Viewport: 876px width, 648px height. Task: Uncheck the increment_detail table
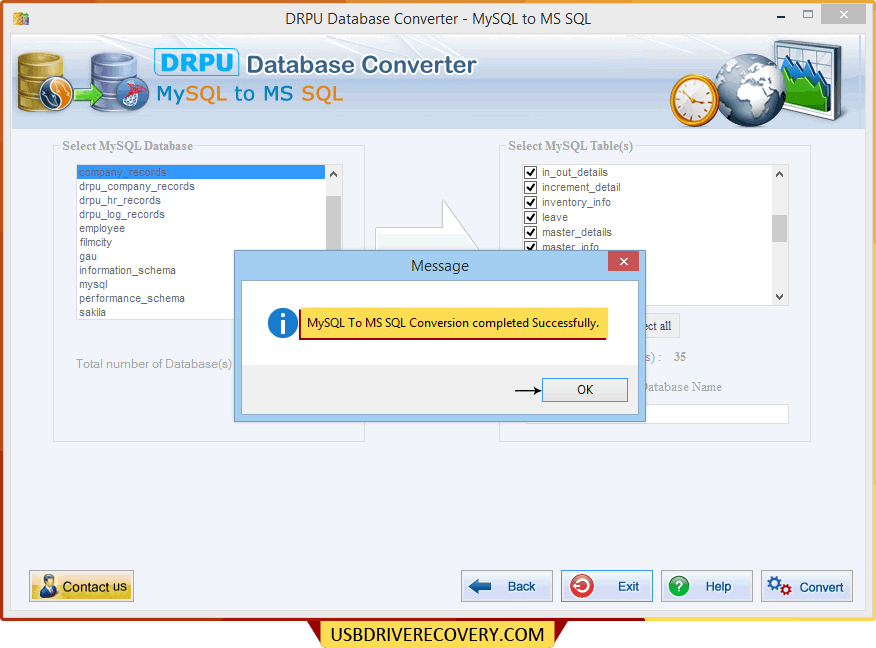point(530,187)
